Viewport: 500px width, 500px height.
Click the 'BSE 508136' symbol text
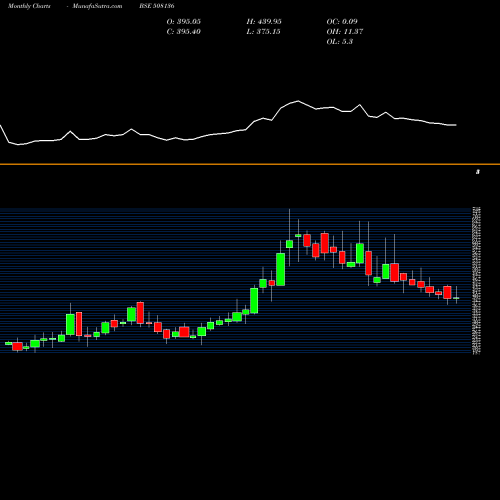tap(157, 6)
